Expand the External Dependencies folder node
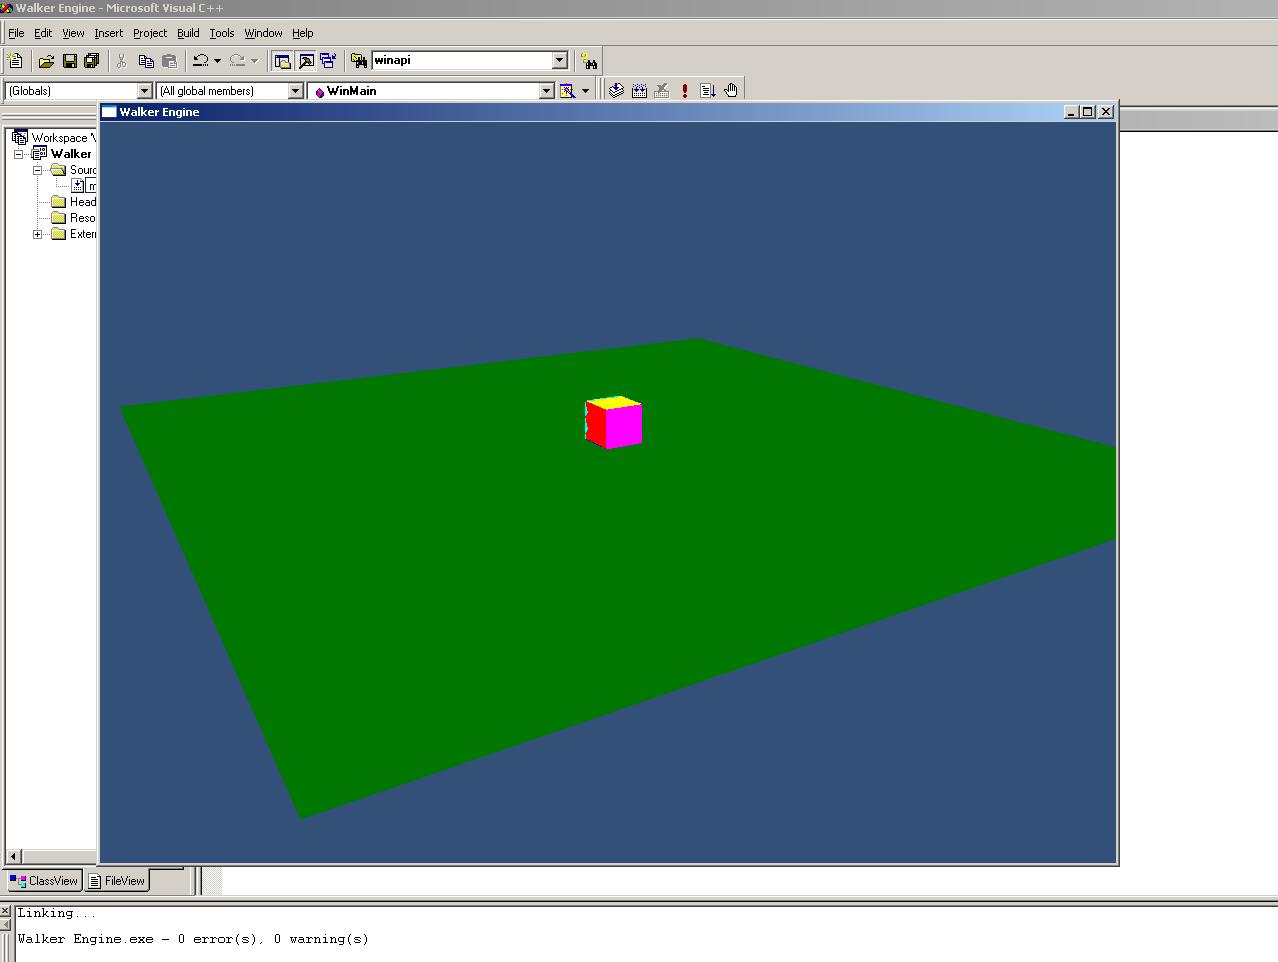The width and height of the screenshot is (1278, 962). point(37,234)
